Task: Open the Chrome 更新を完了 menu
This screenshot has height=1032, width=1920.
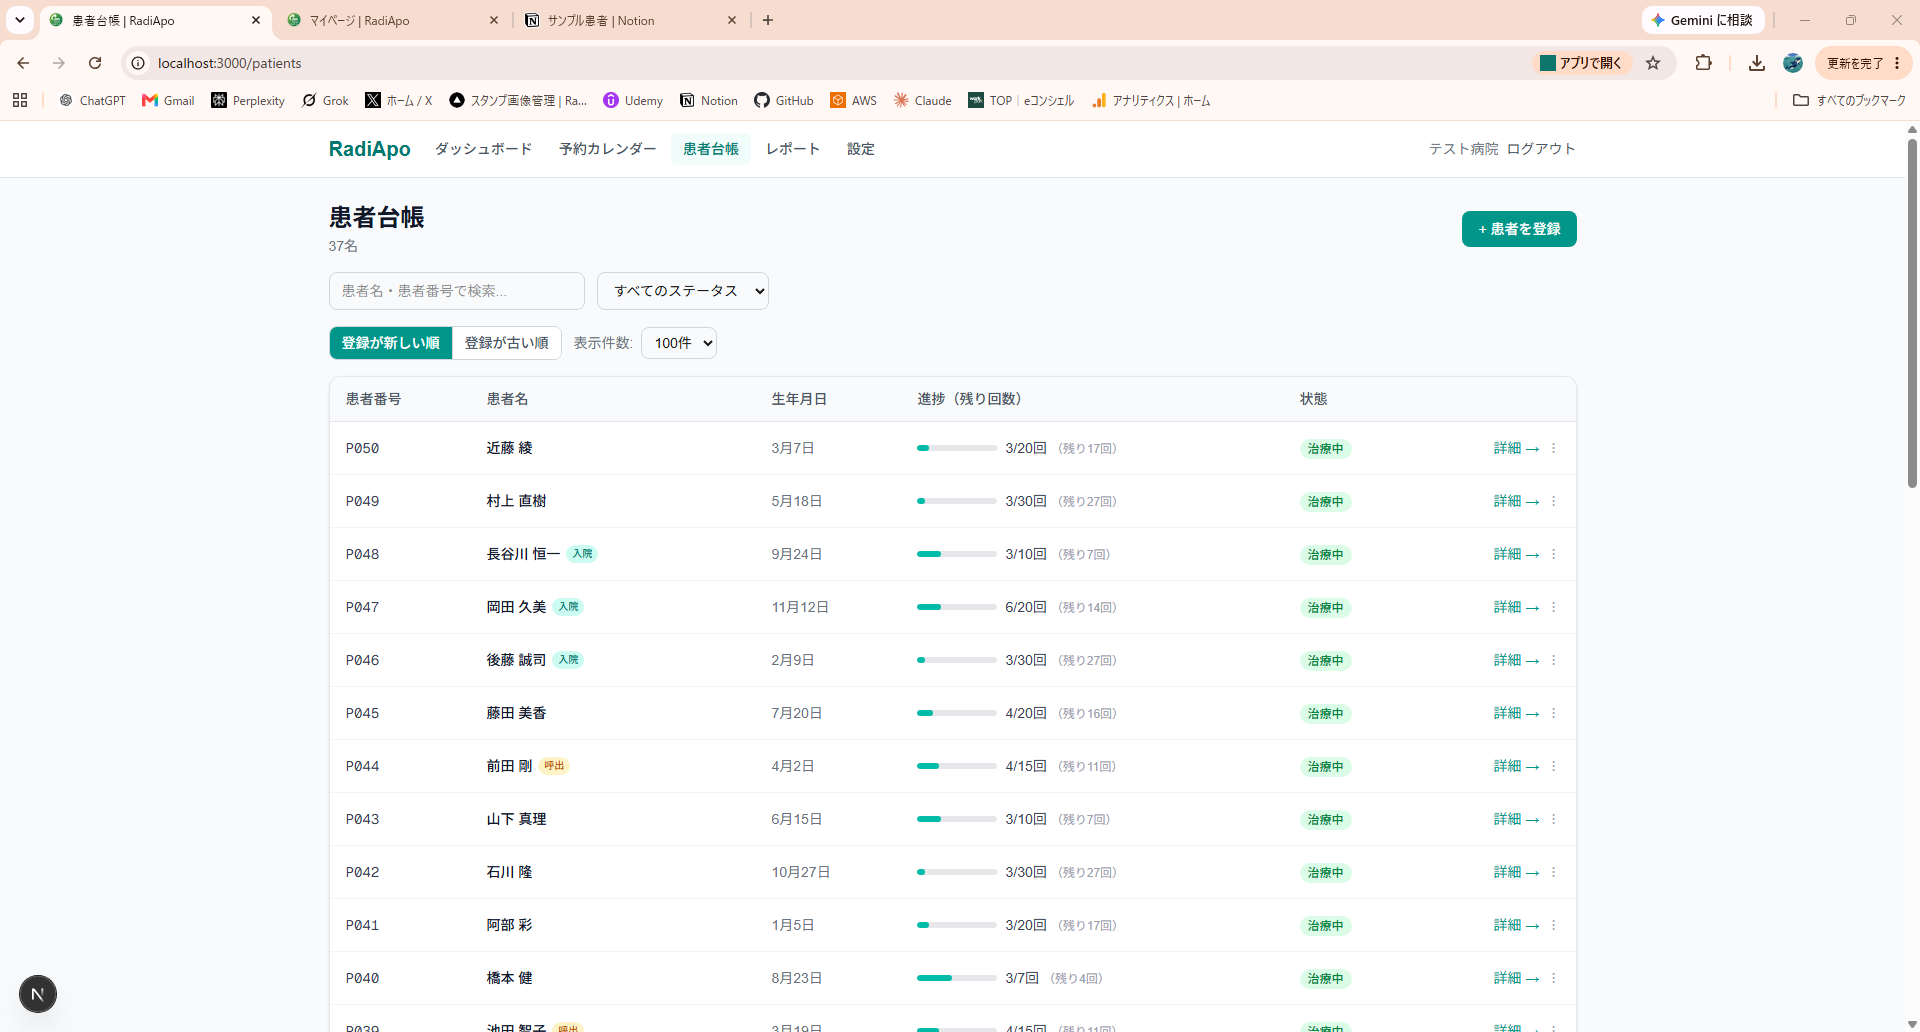Action: [1864, 63]
